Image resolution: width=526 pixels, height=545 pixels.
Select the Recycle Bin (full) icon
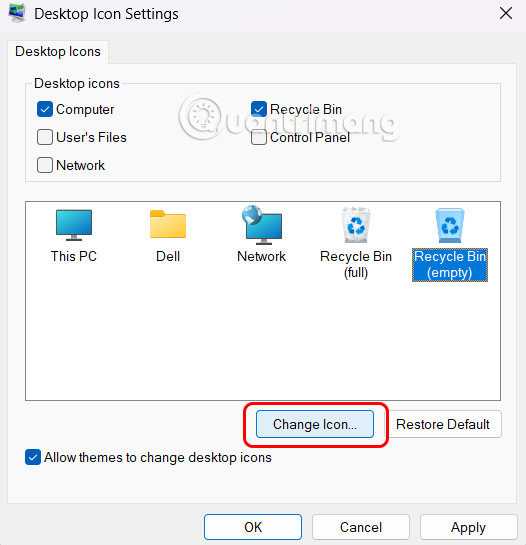[x=356, y=225]
